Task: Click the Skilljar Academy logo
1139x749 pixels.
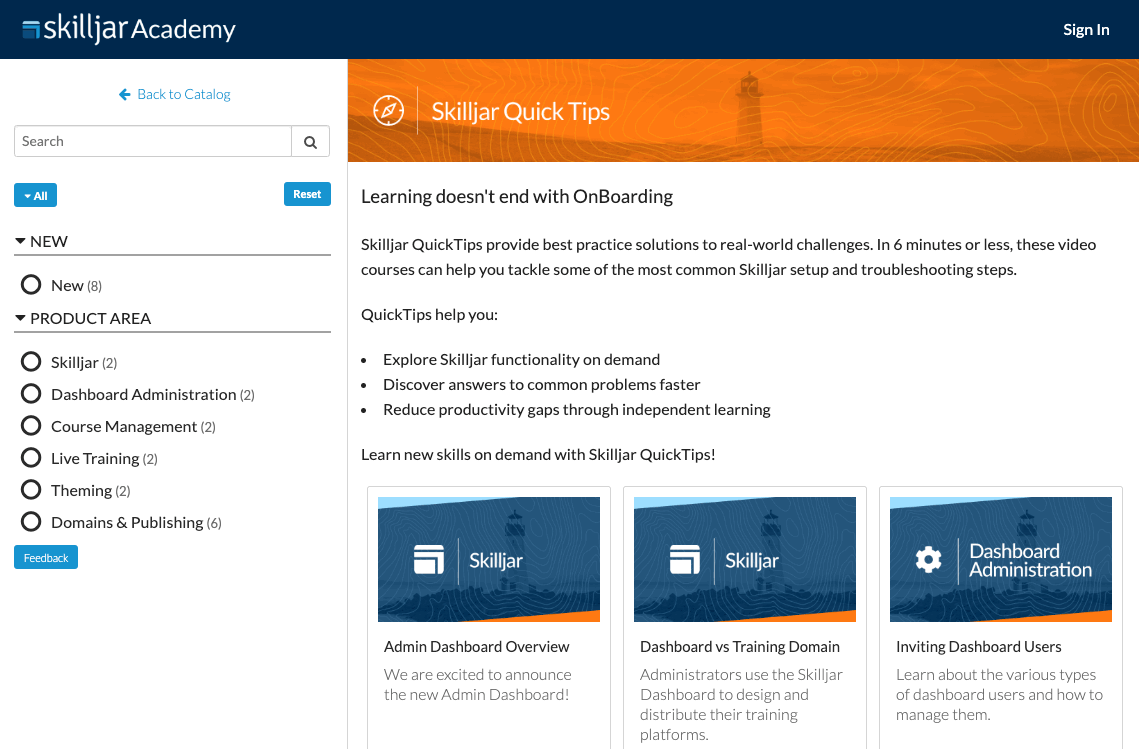Action: pyautogui.click(x=129, y=29)
